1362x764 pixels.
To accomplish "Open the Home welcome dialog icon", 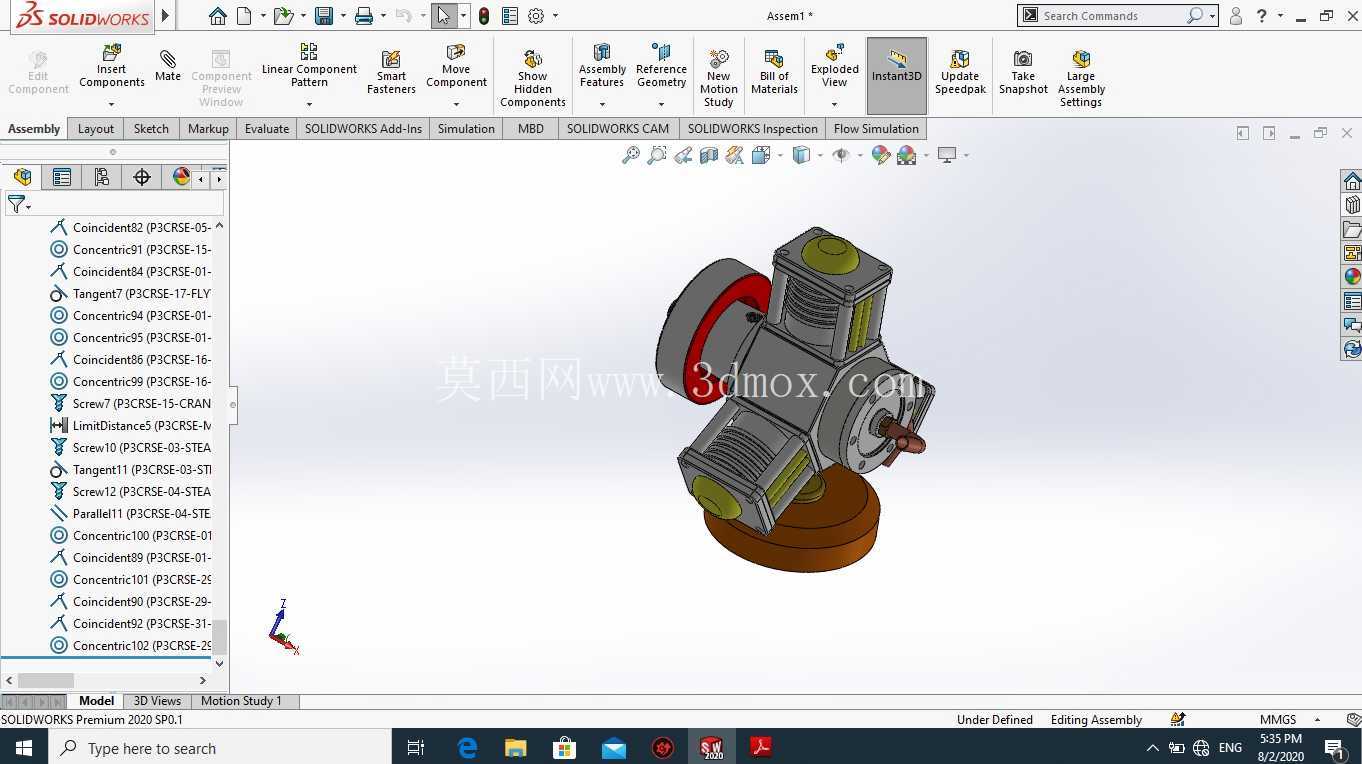I will point(217,16).
